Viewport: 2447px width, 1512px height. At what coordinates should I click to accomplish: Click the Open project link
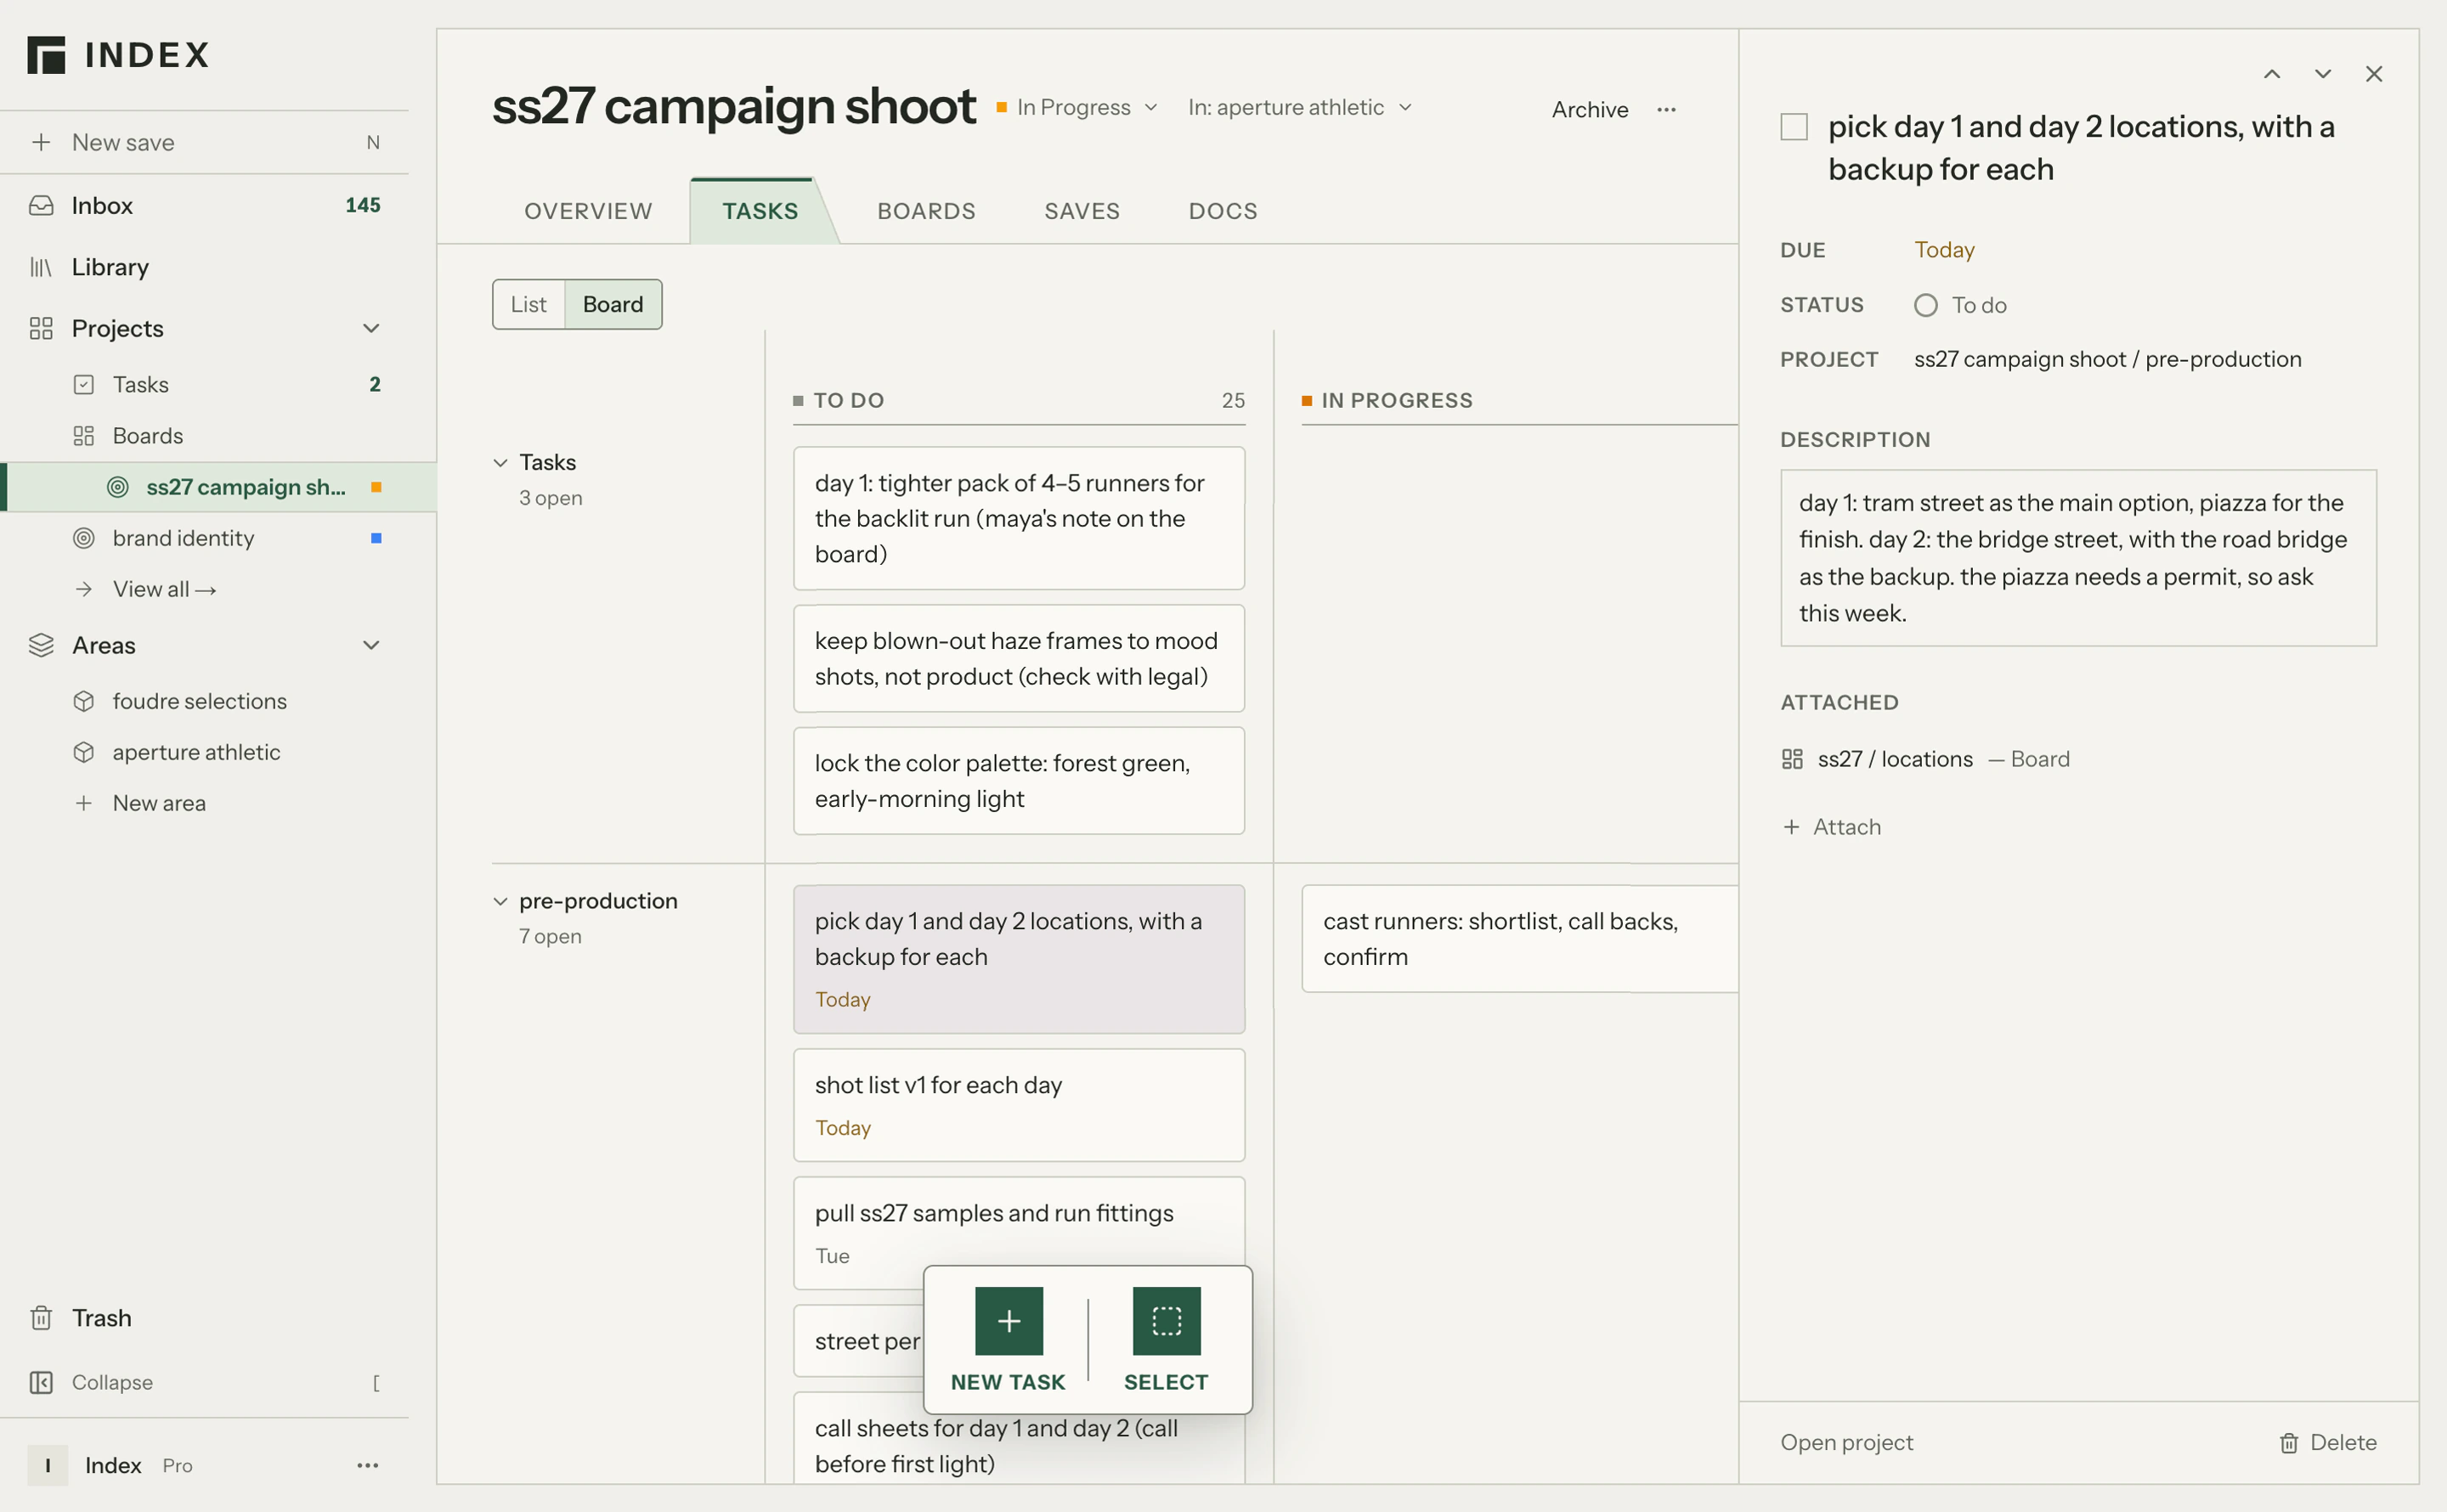pyautogui.click(x=1846, y=1442)
